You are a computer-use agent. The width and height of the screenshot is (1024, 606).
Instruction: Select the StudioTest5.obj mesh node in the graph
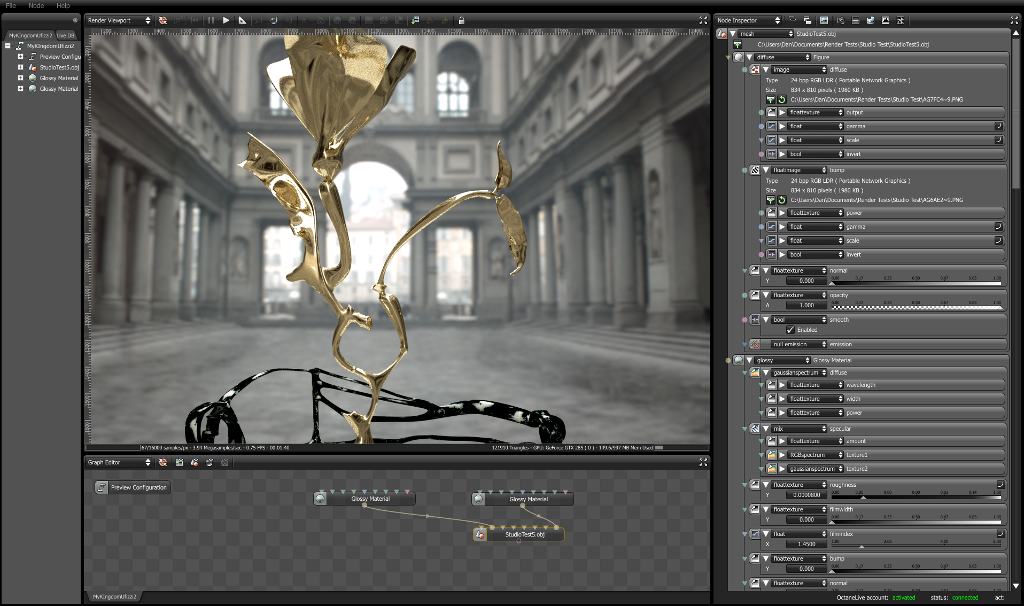click(519, 535)
